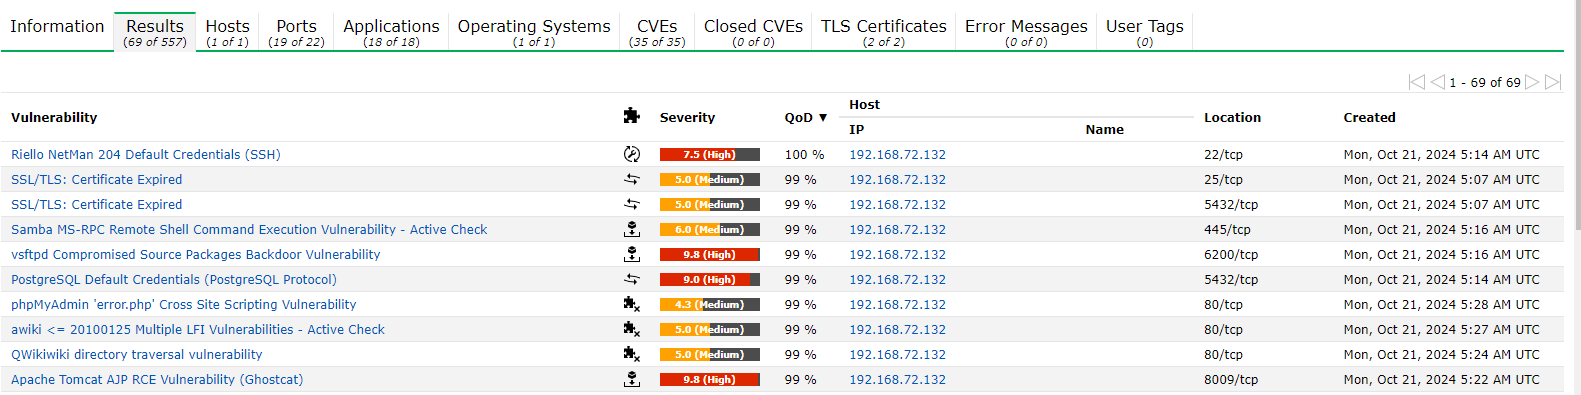Viewport: 1581px width, 395px height.
Task: Open Riello NetMan 204 Default Credentials link
Action: point(146,154)
